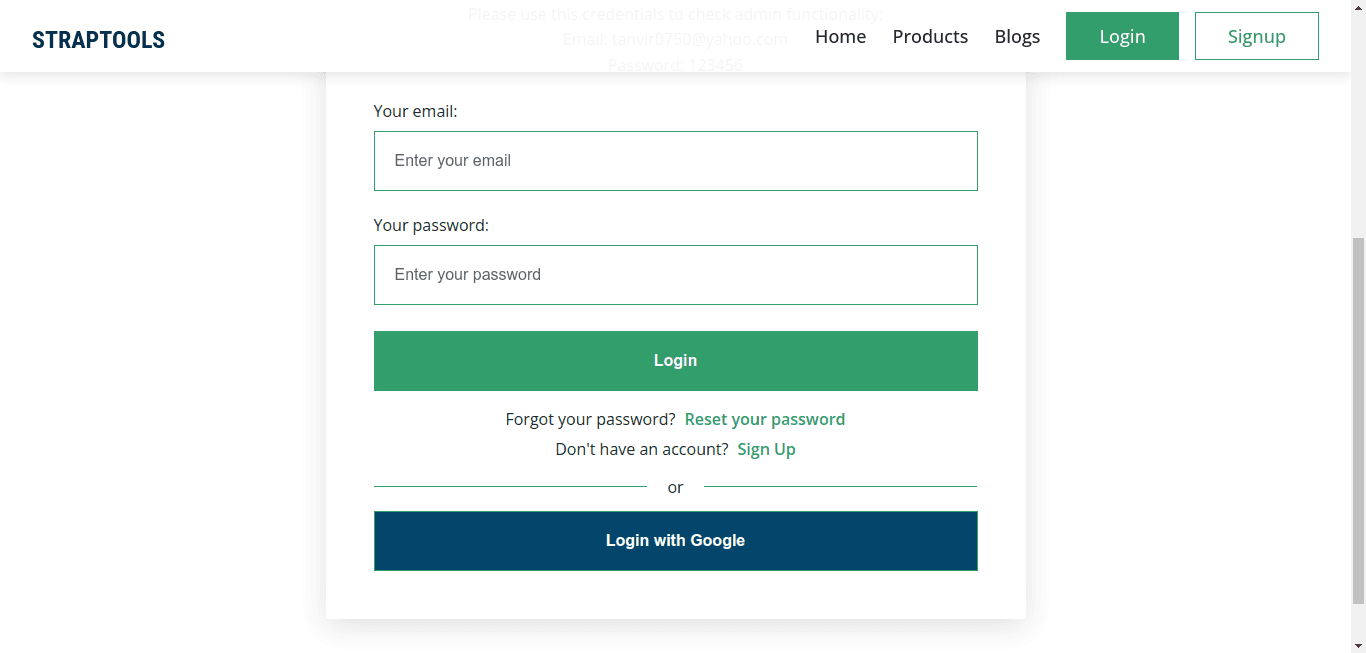The image size is (1366, 653).
Task: Click the scrollbar down arrow
Action: 1358,646
